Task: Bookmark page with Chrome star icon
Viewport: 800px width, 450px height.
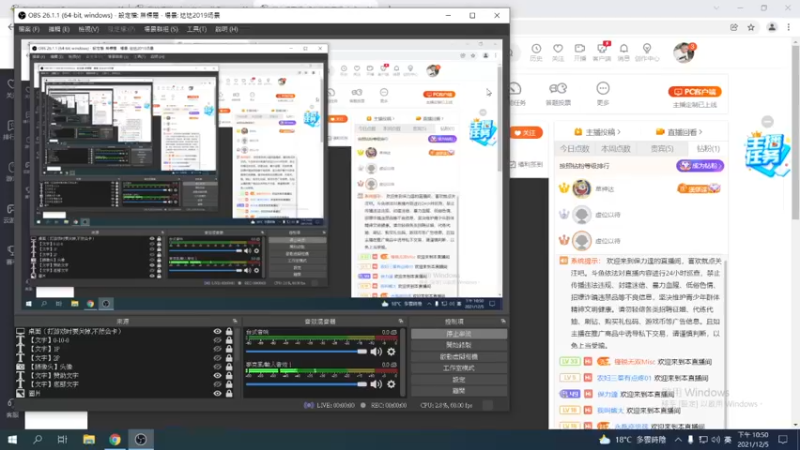Action: pyautogui.click(x=751, y=28)
